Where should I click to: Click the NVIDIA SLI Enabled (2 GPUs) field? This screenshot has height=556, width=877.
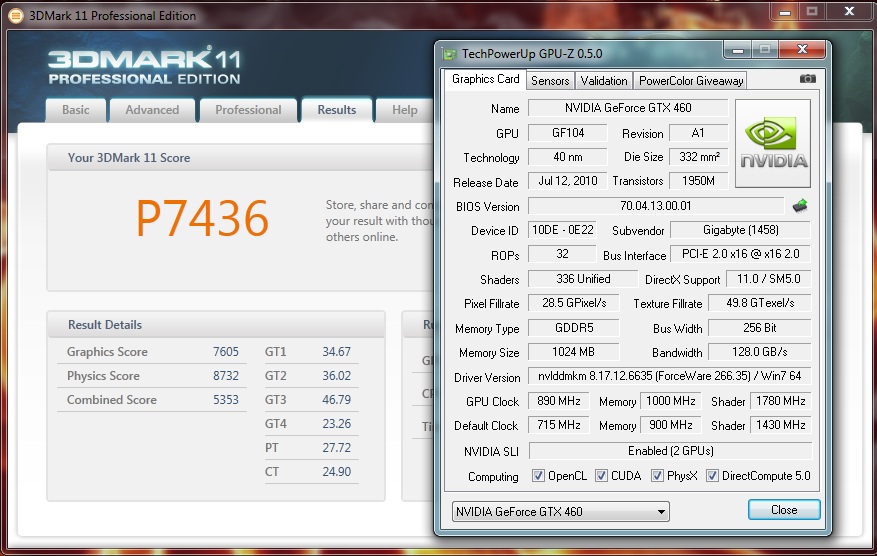click(x=670, y=450)
